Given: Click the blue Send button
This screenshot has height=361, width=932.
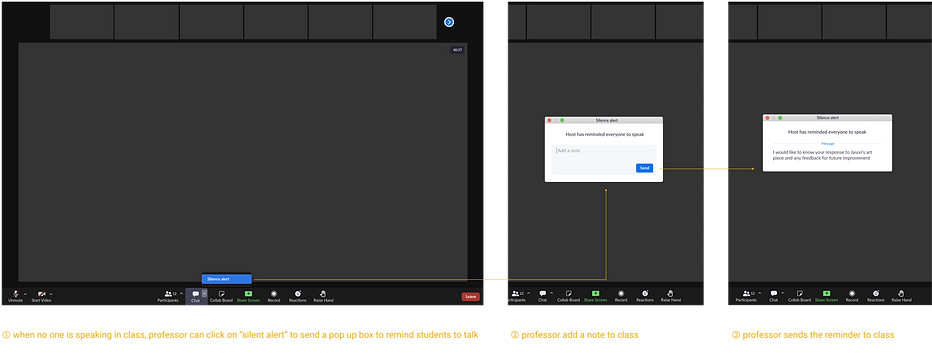Looking at the screenshot, I should click(x=644, y=168).
